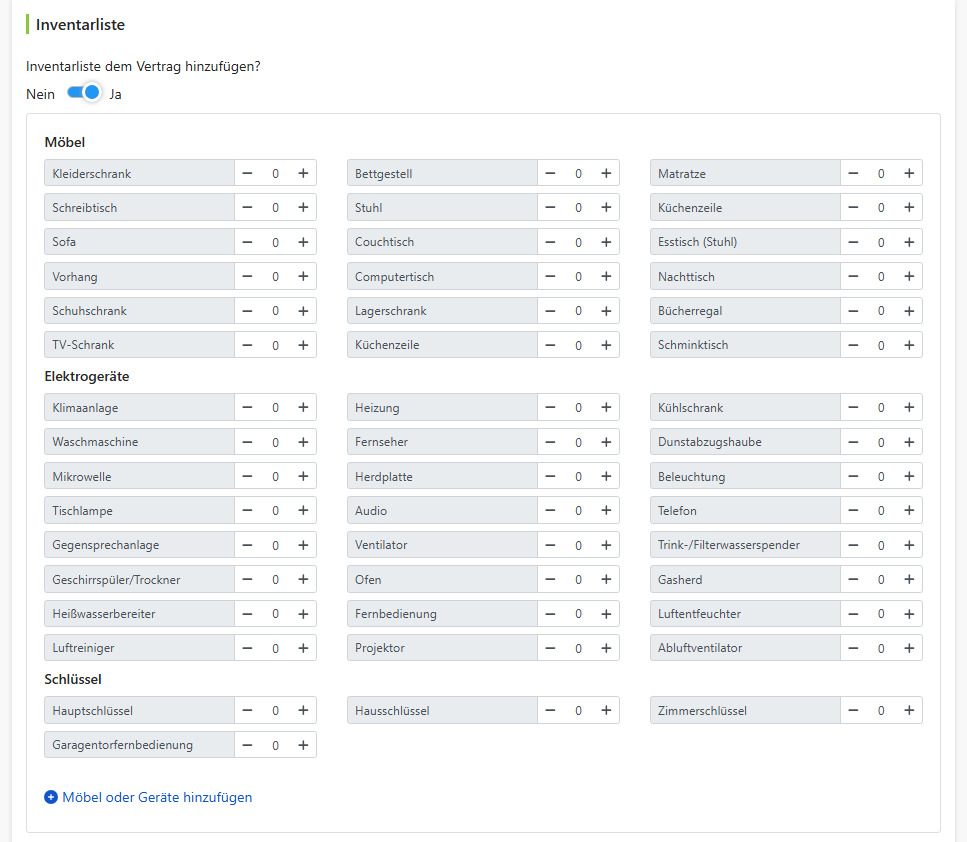Click plus icon next to Hauptschlüssel
Image resolution: width=967 pixels, height=842 pixels.
pos(303,711)
